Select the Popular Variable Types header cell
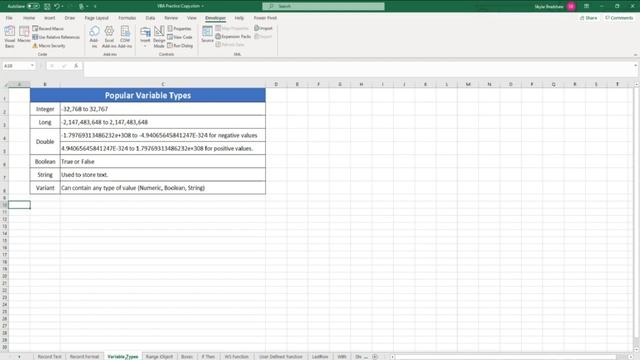The width and height of the screenshot is (640, 360). [148, 95]
